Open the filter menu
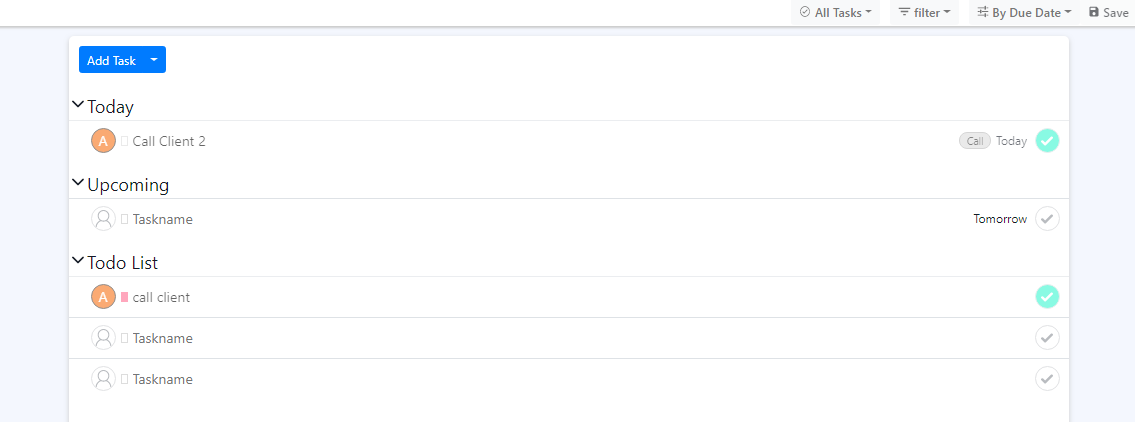The height and width of the screenshot is (422, 1135). (x=924, y=13)
